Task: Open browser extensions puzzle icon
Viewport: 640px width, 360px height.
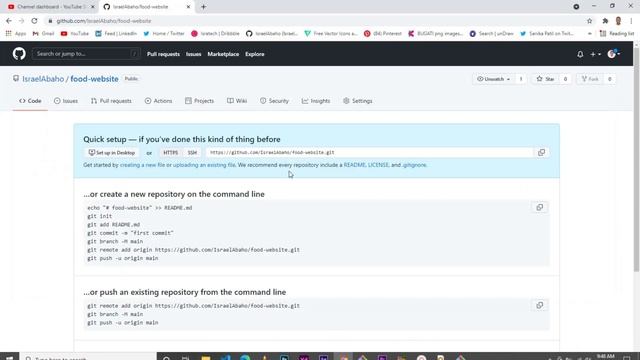Action: (x=605, y=21)
